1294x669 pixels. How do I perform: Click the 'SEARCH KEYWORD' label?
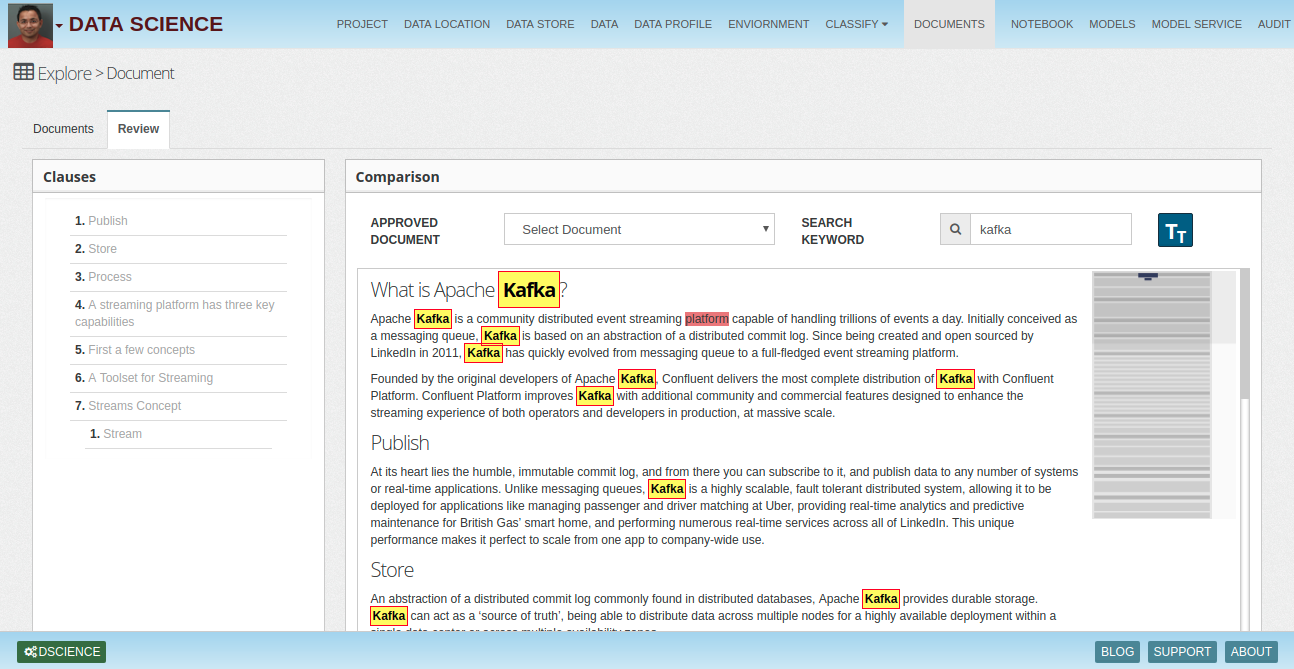(x=833, y=231)
